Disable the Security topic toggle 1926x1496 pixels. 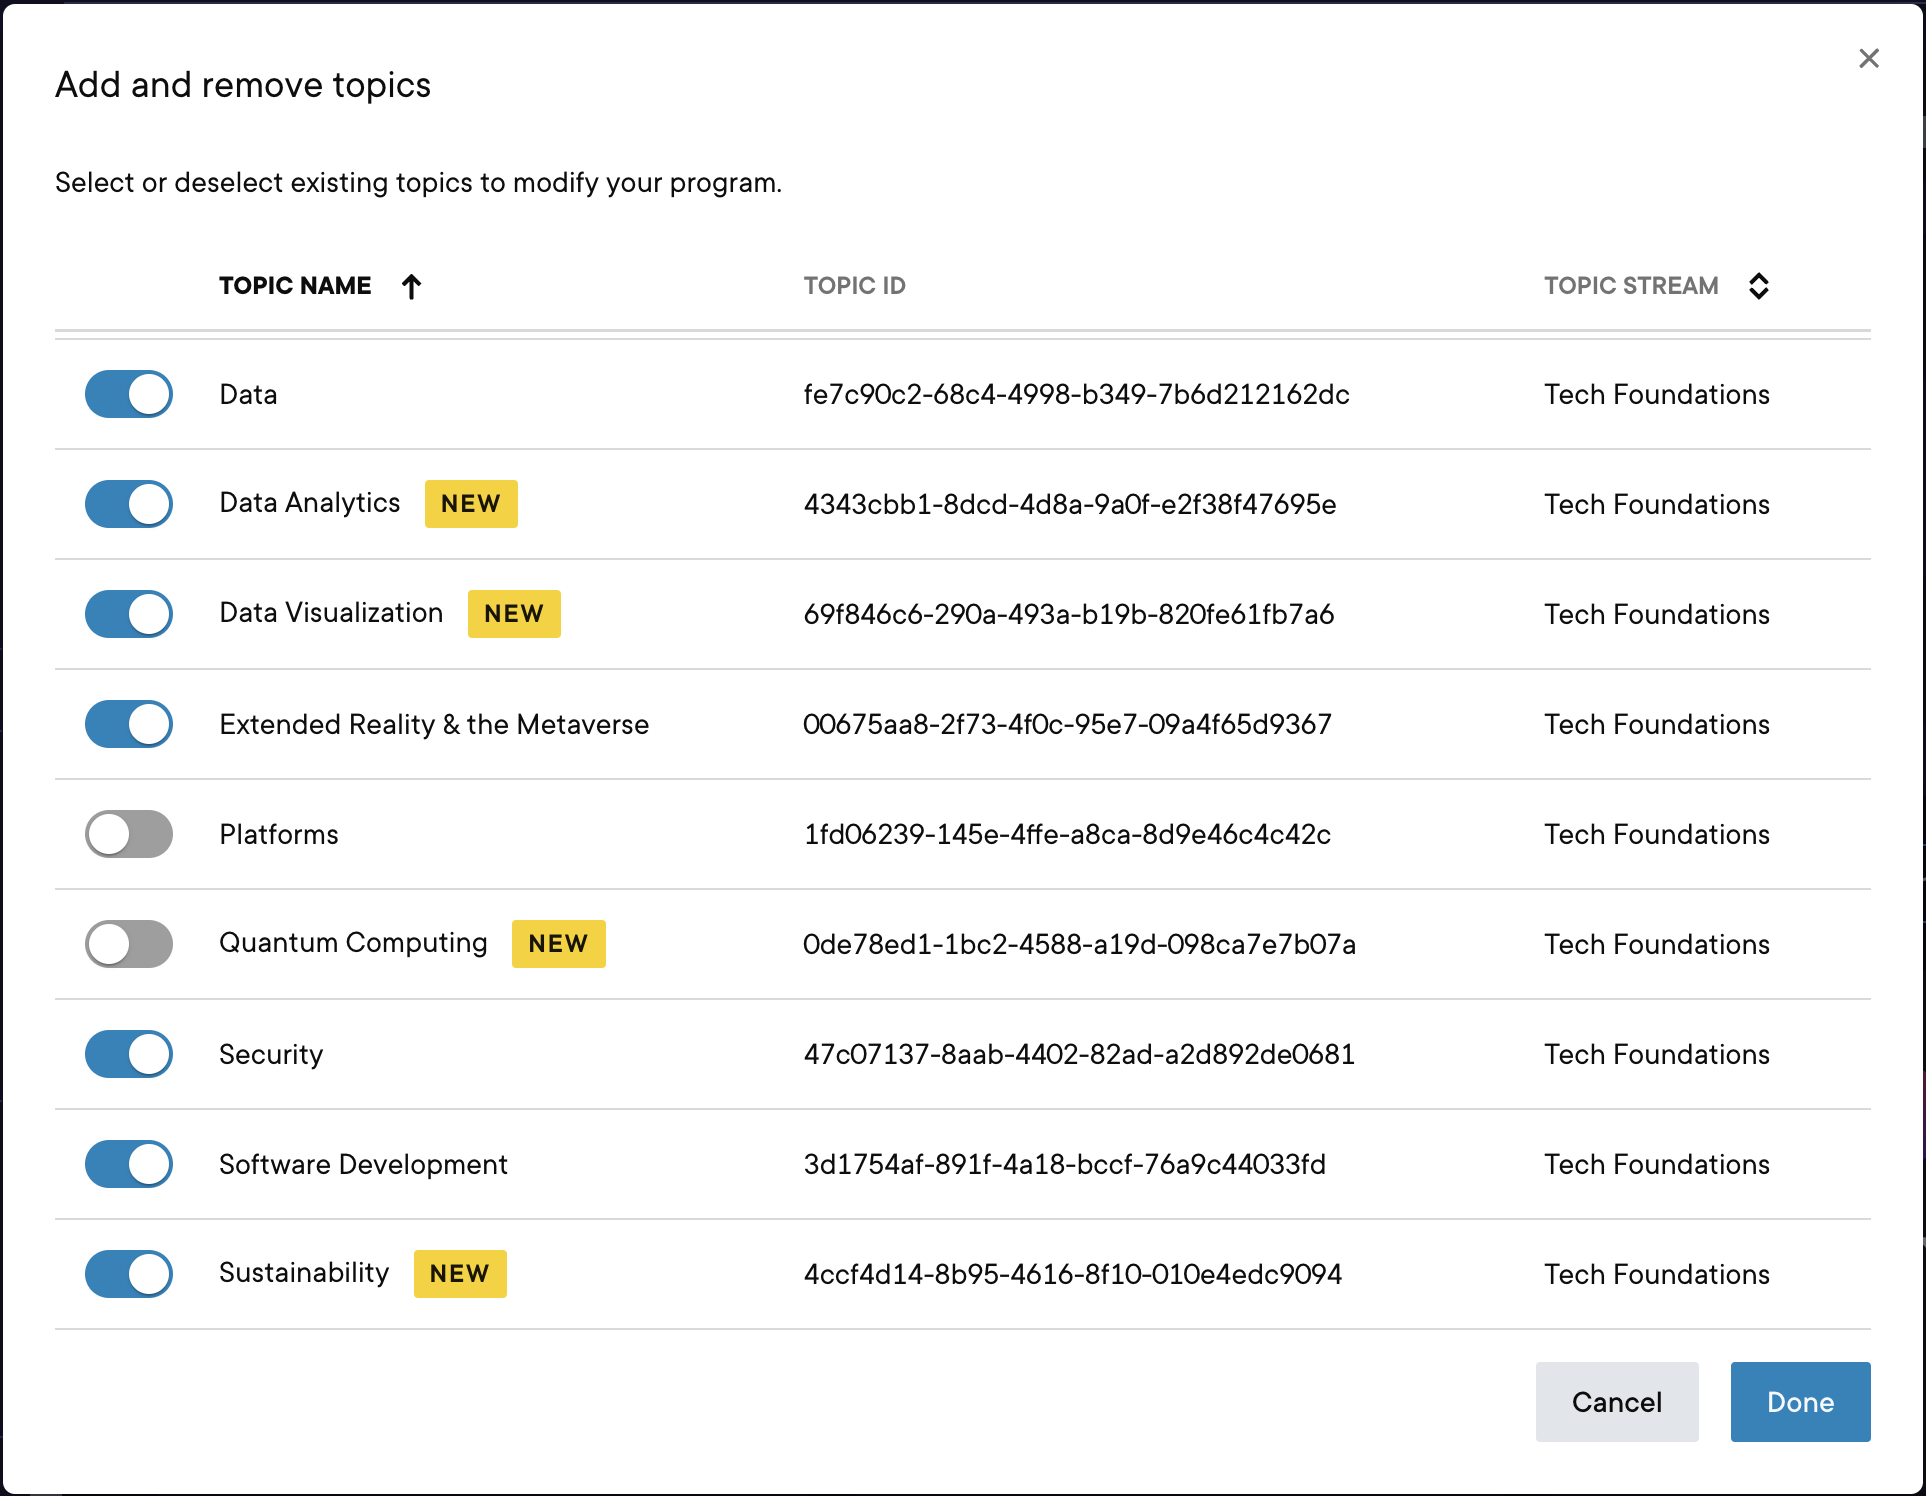(128, 1054)
